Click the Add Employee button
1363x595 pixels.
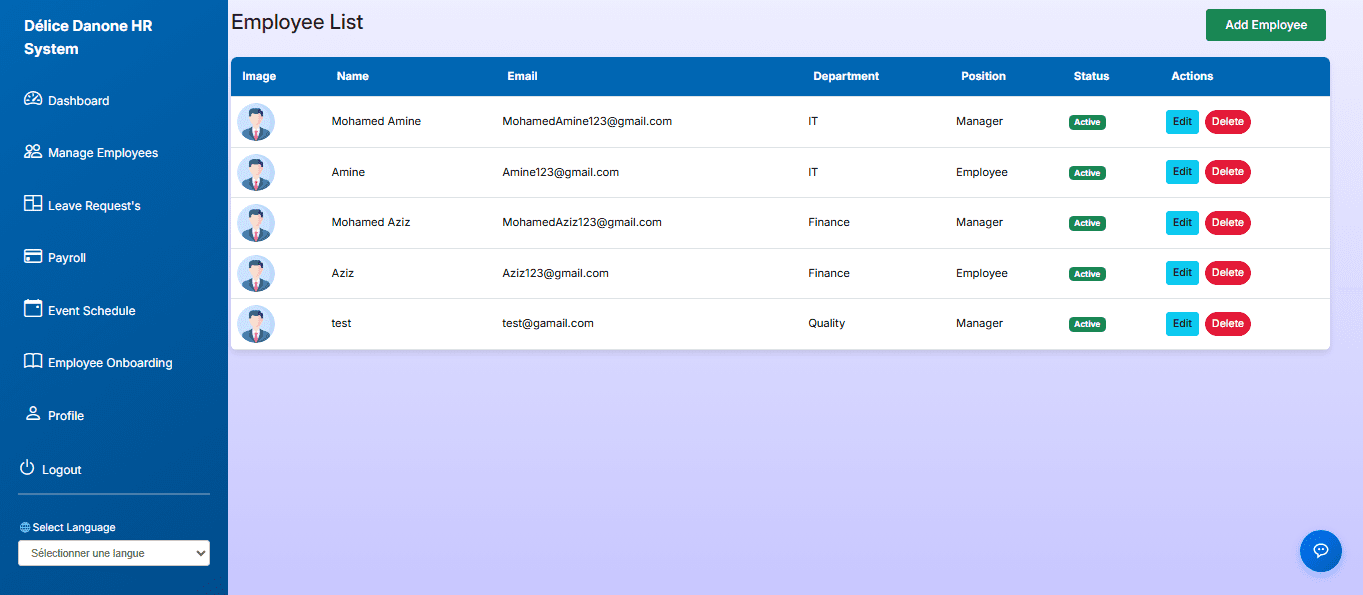tap(1266, 25)
